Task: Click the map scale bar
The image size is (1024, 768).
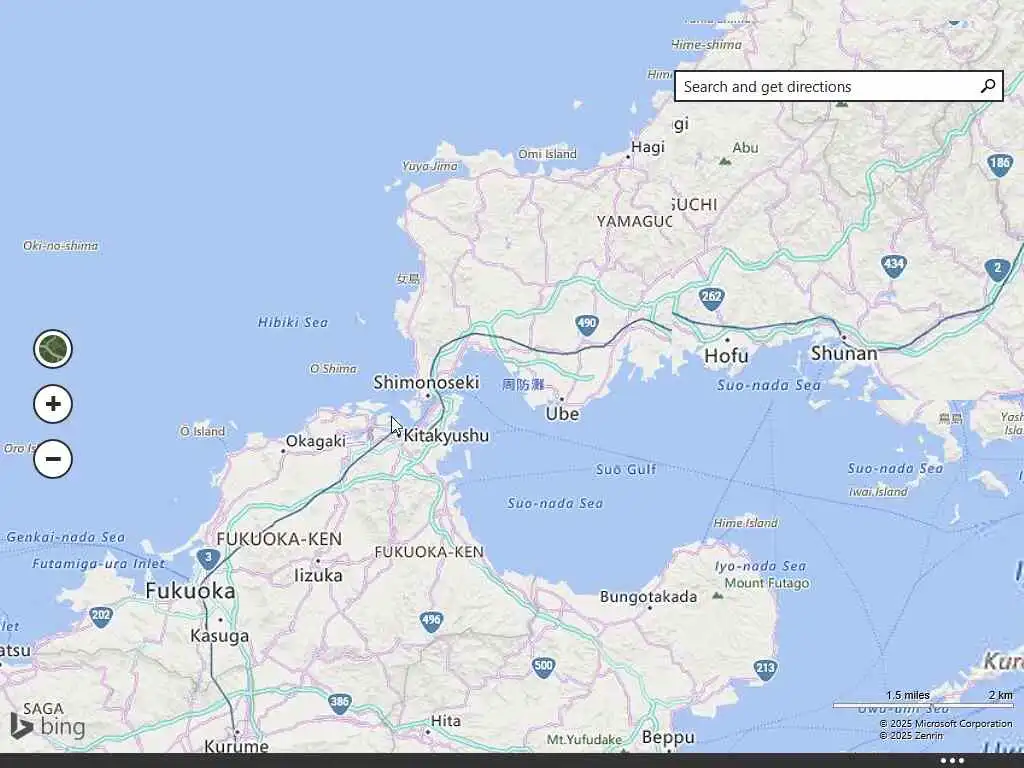Action: click(923, 705)
